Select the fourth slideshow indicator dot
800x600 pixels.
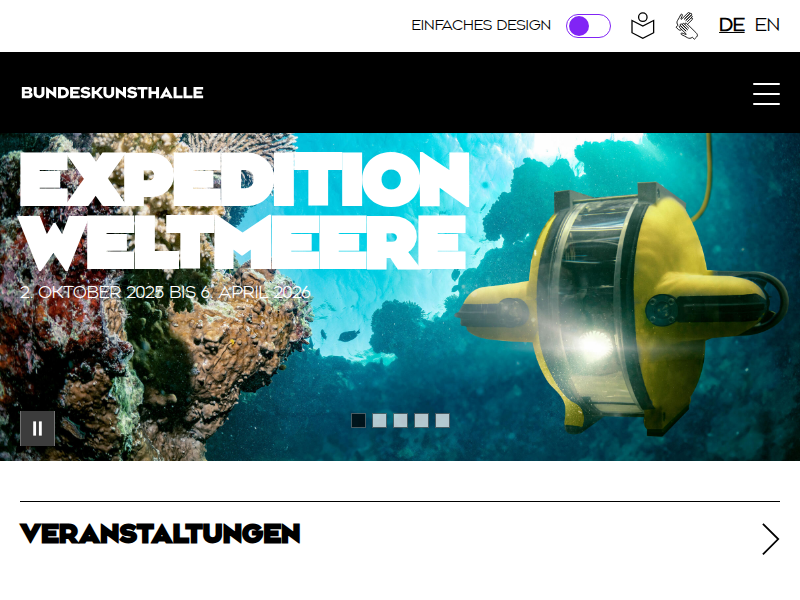(x=421, y=420)
